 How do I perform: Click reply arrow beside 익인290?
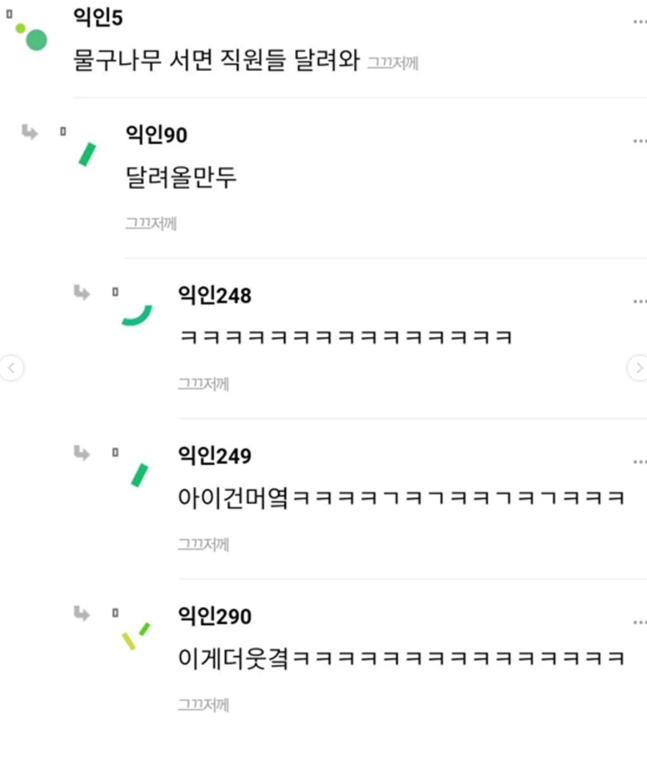[82, 613]
